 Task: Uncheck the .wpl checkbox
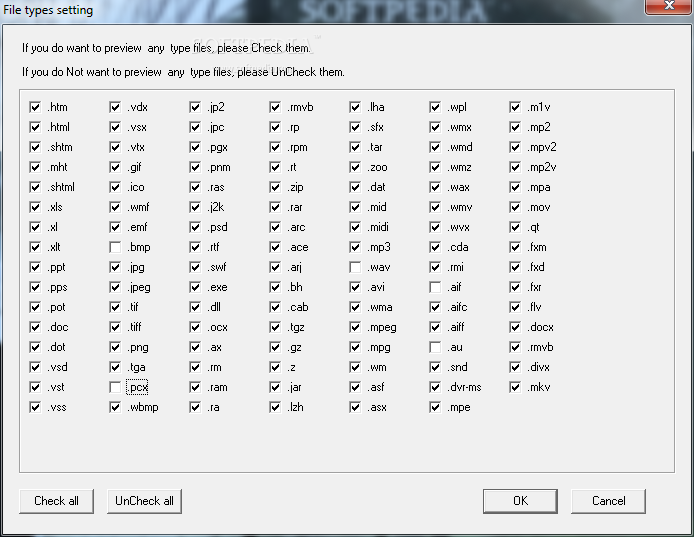(435, 107)
